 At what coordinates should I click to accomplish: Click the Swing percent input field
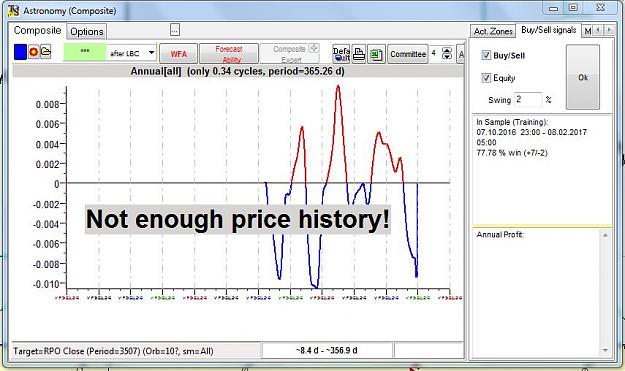[528, 100]
